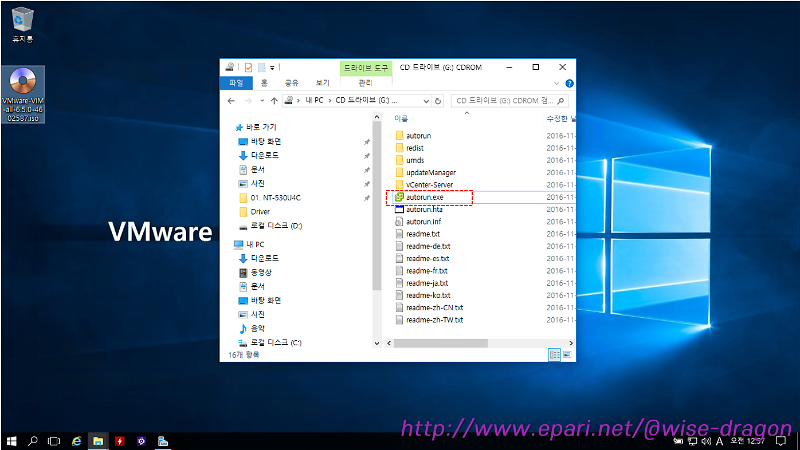Select 음악 under 내 PC
Viewport: 800px width, 450px height.
click(x=257, y=329)
